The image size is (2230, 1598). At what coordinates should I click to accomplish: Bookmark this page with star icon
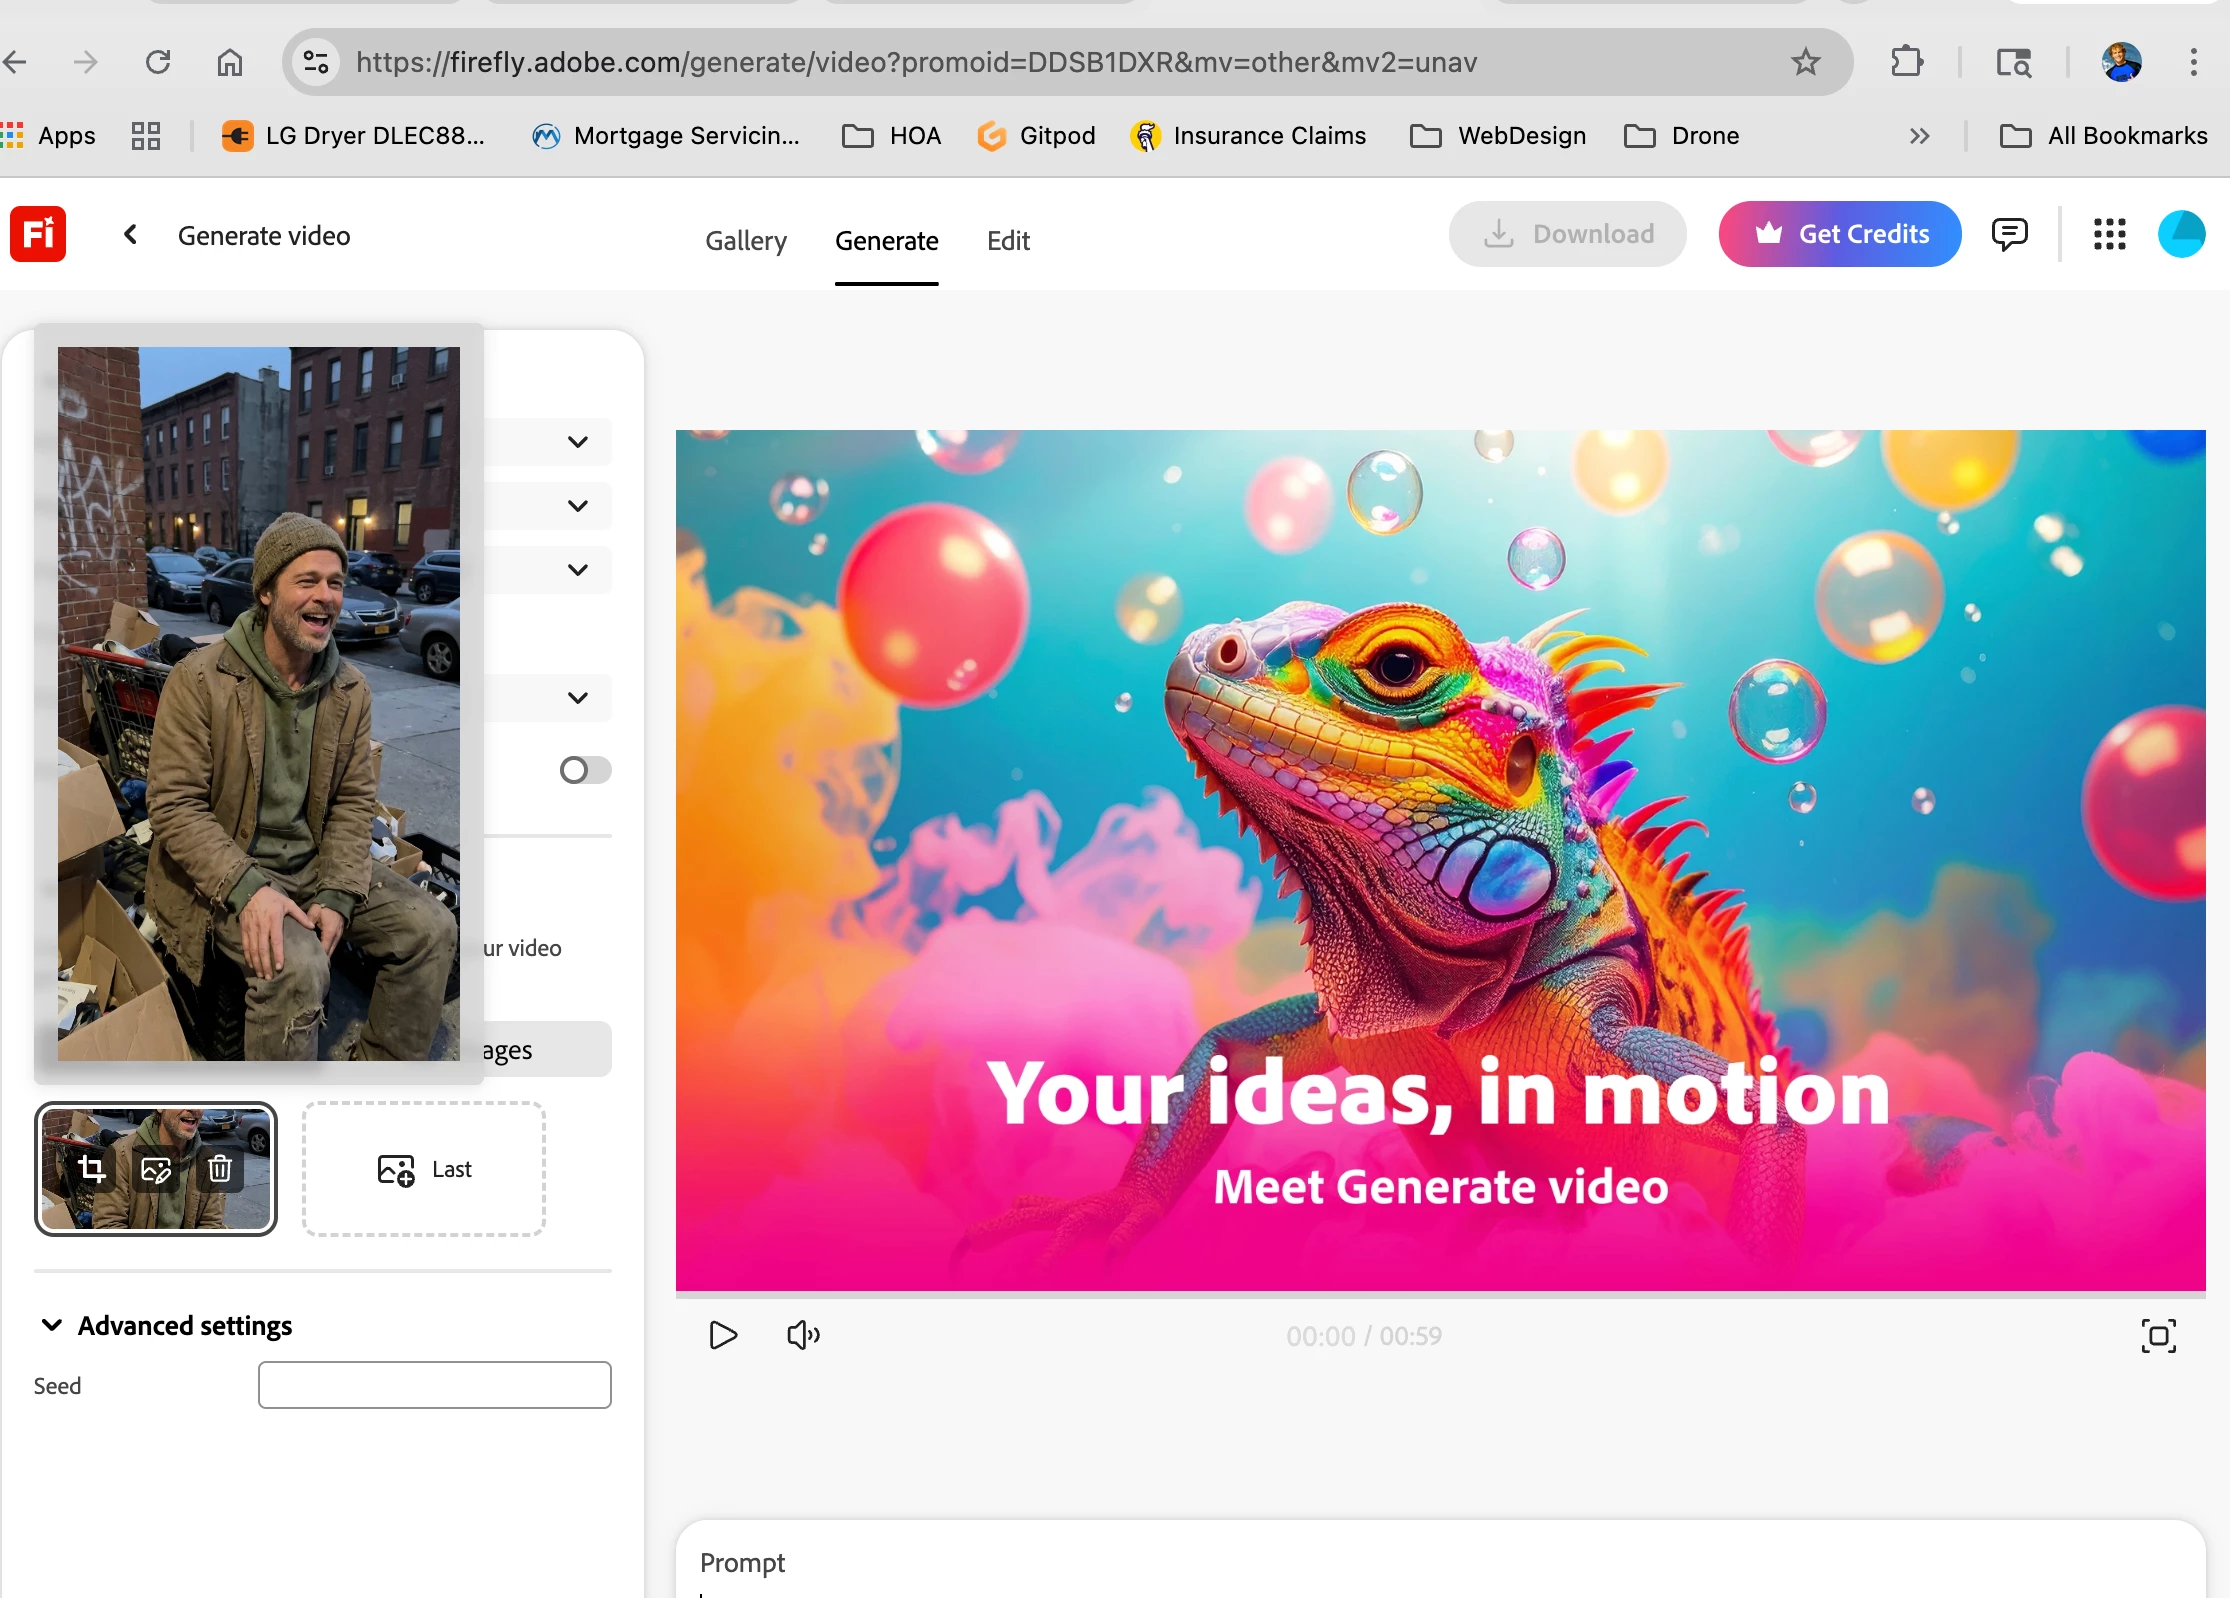coord(1805,62)
